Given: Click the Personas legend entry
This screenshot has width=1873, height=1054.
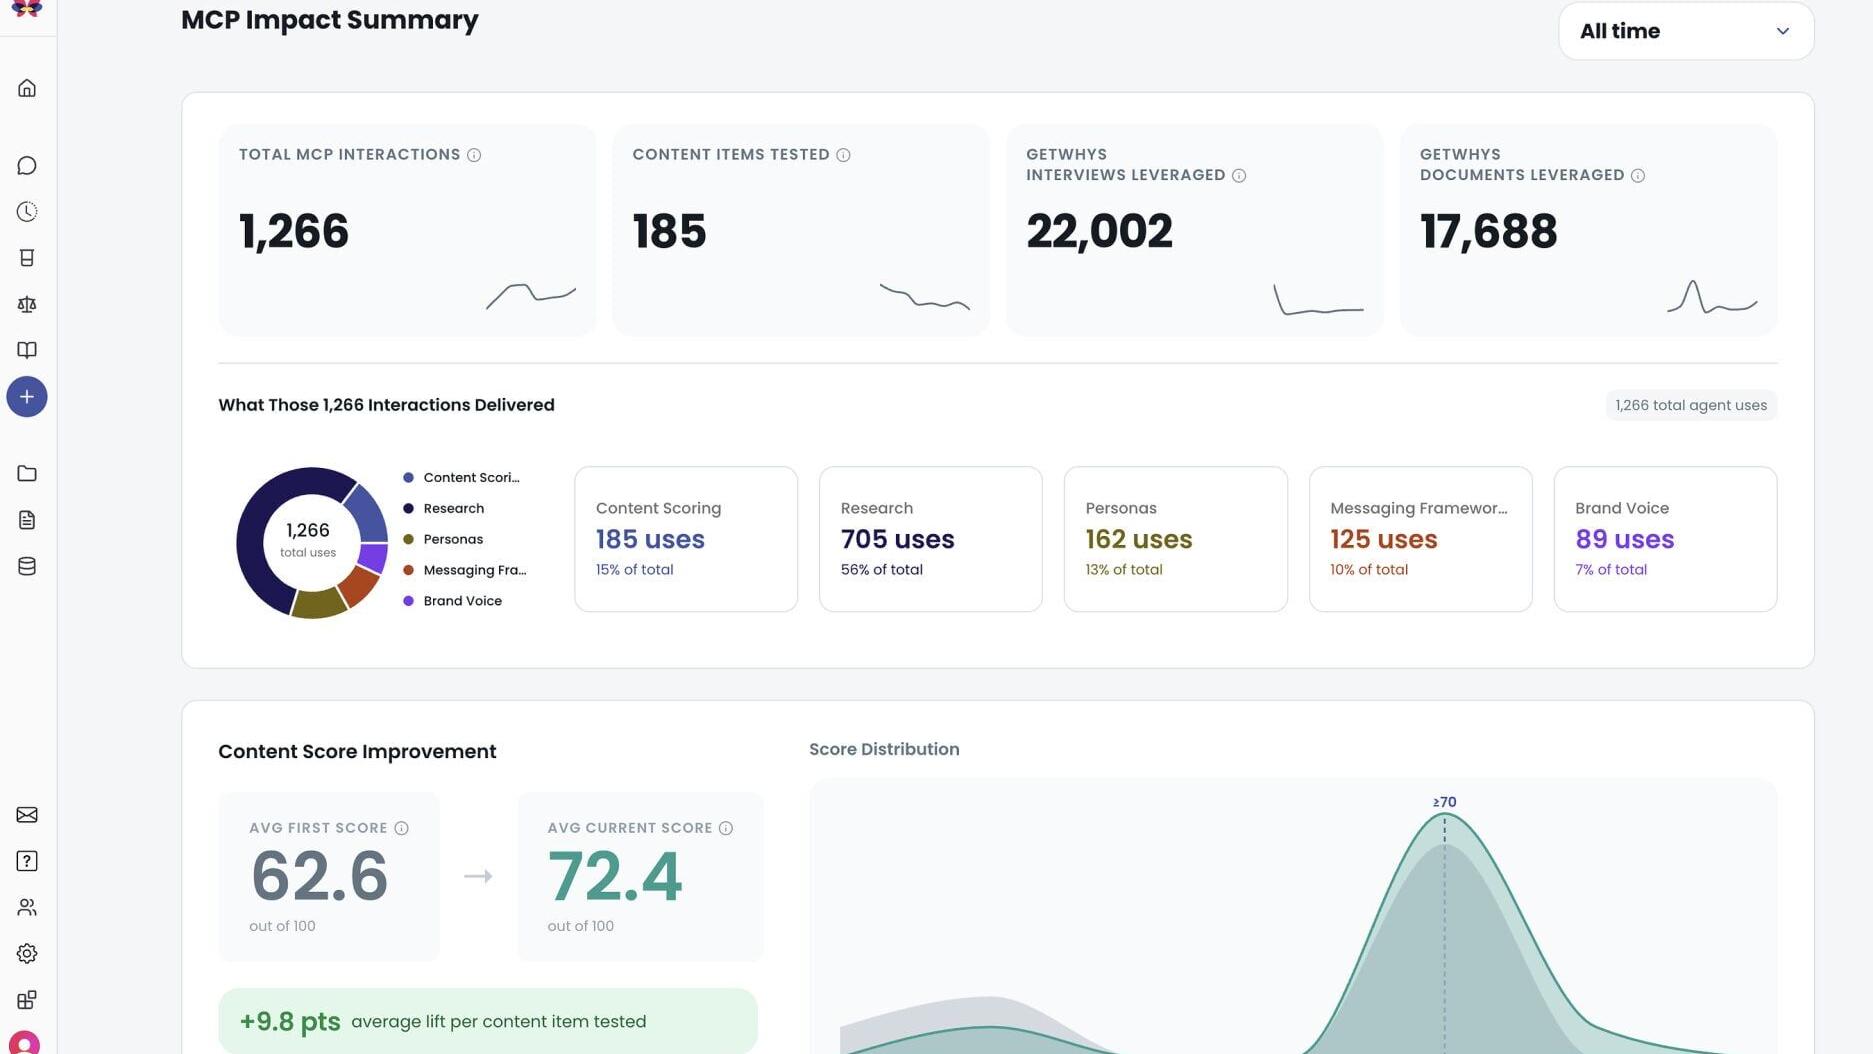Looking at the screenshot, I should (x=443, y=539).
